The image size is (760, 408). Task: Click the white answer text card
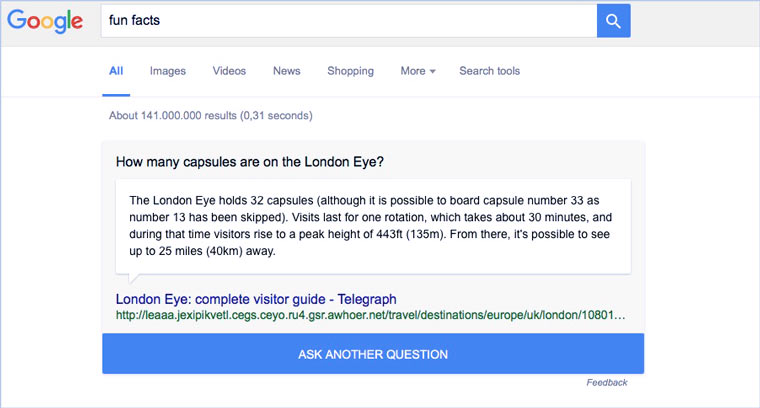[372, 226]
